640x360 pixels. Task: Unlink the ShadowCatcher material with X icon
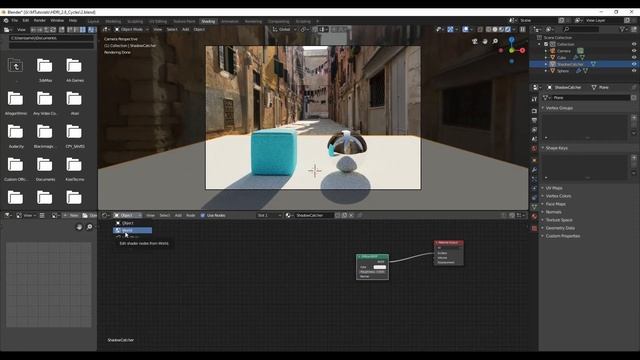pos(351,215)
